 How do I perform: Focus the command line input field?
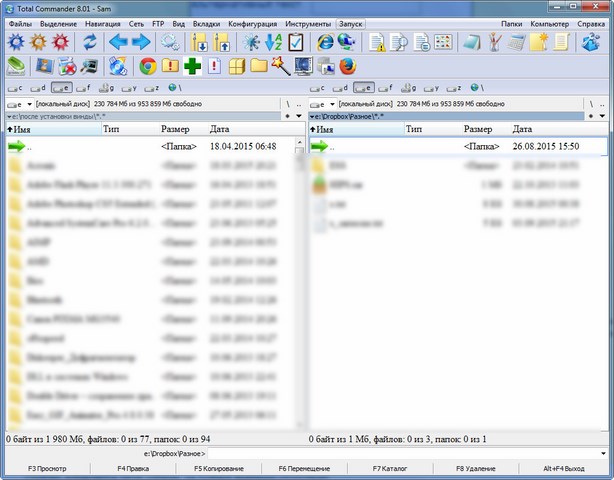(x=403, y=454)
